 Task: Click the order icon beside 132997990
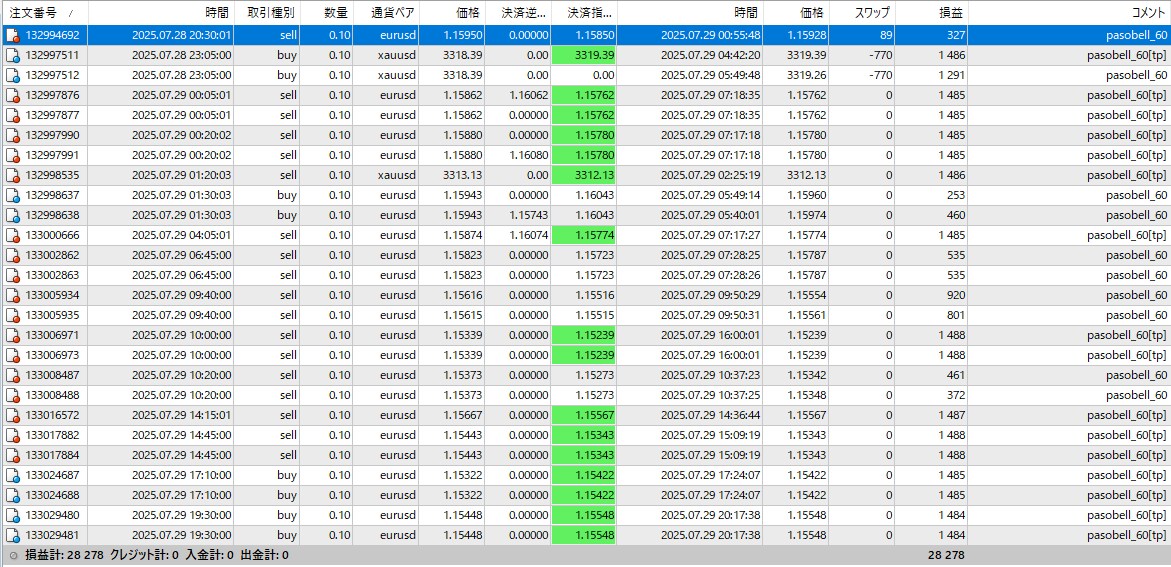12,135
